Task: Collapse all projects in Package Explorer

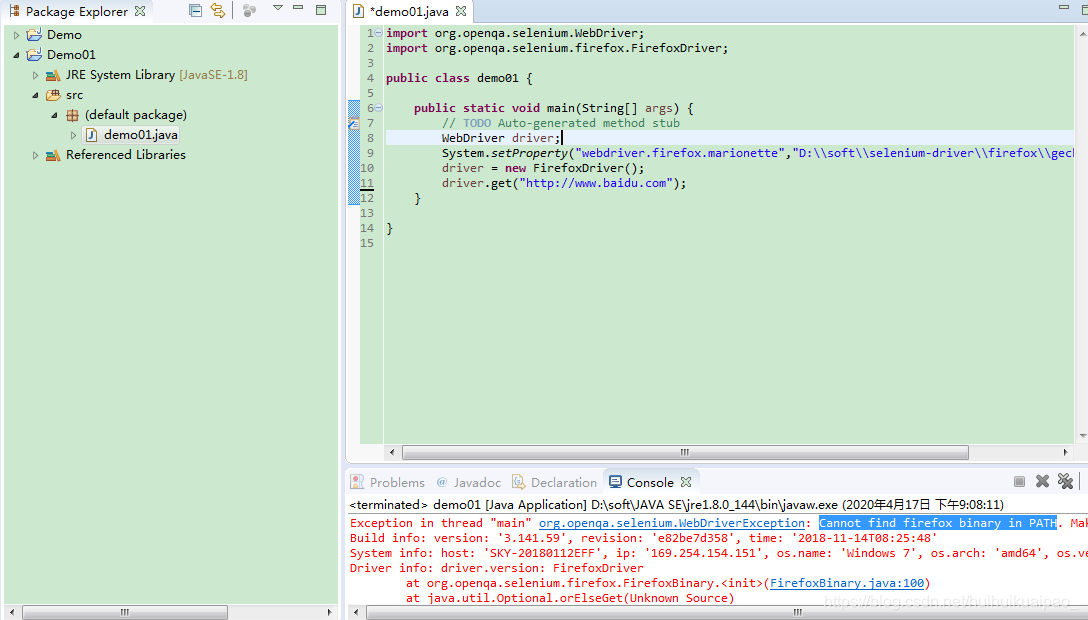Action: (194, 10)
